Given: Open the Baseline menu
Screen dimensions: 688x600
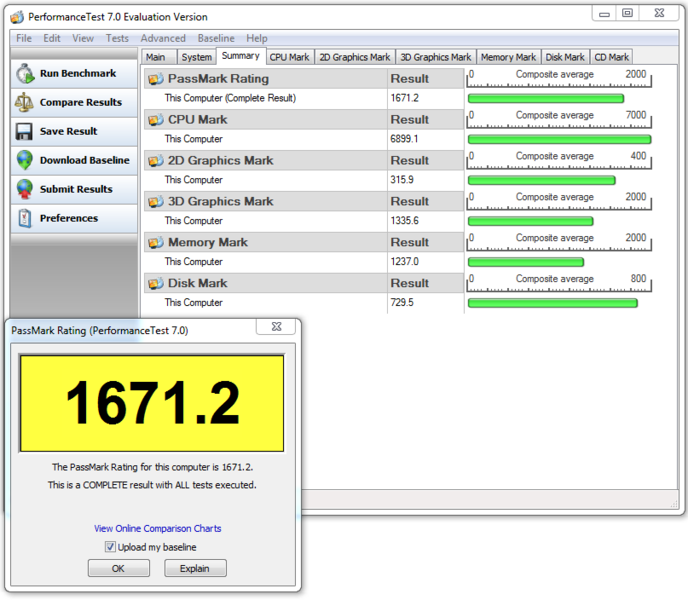Looking at the screenshot, I should coord(216,38).
